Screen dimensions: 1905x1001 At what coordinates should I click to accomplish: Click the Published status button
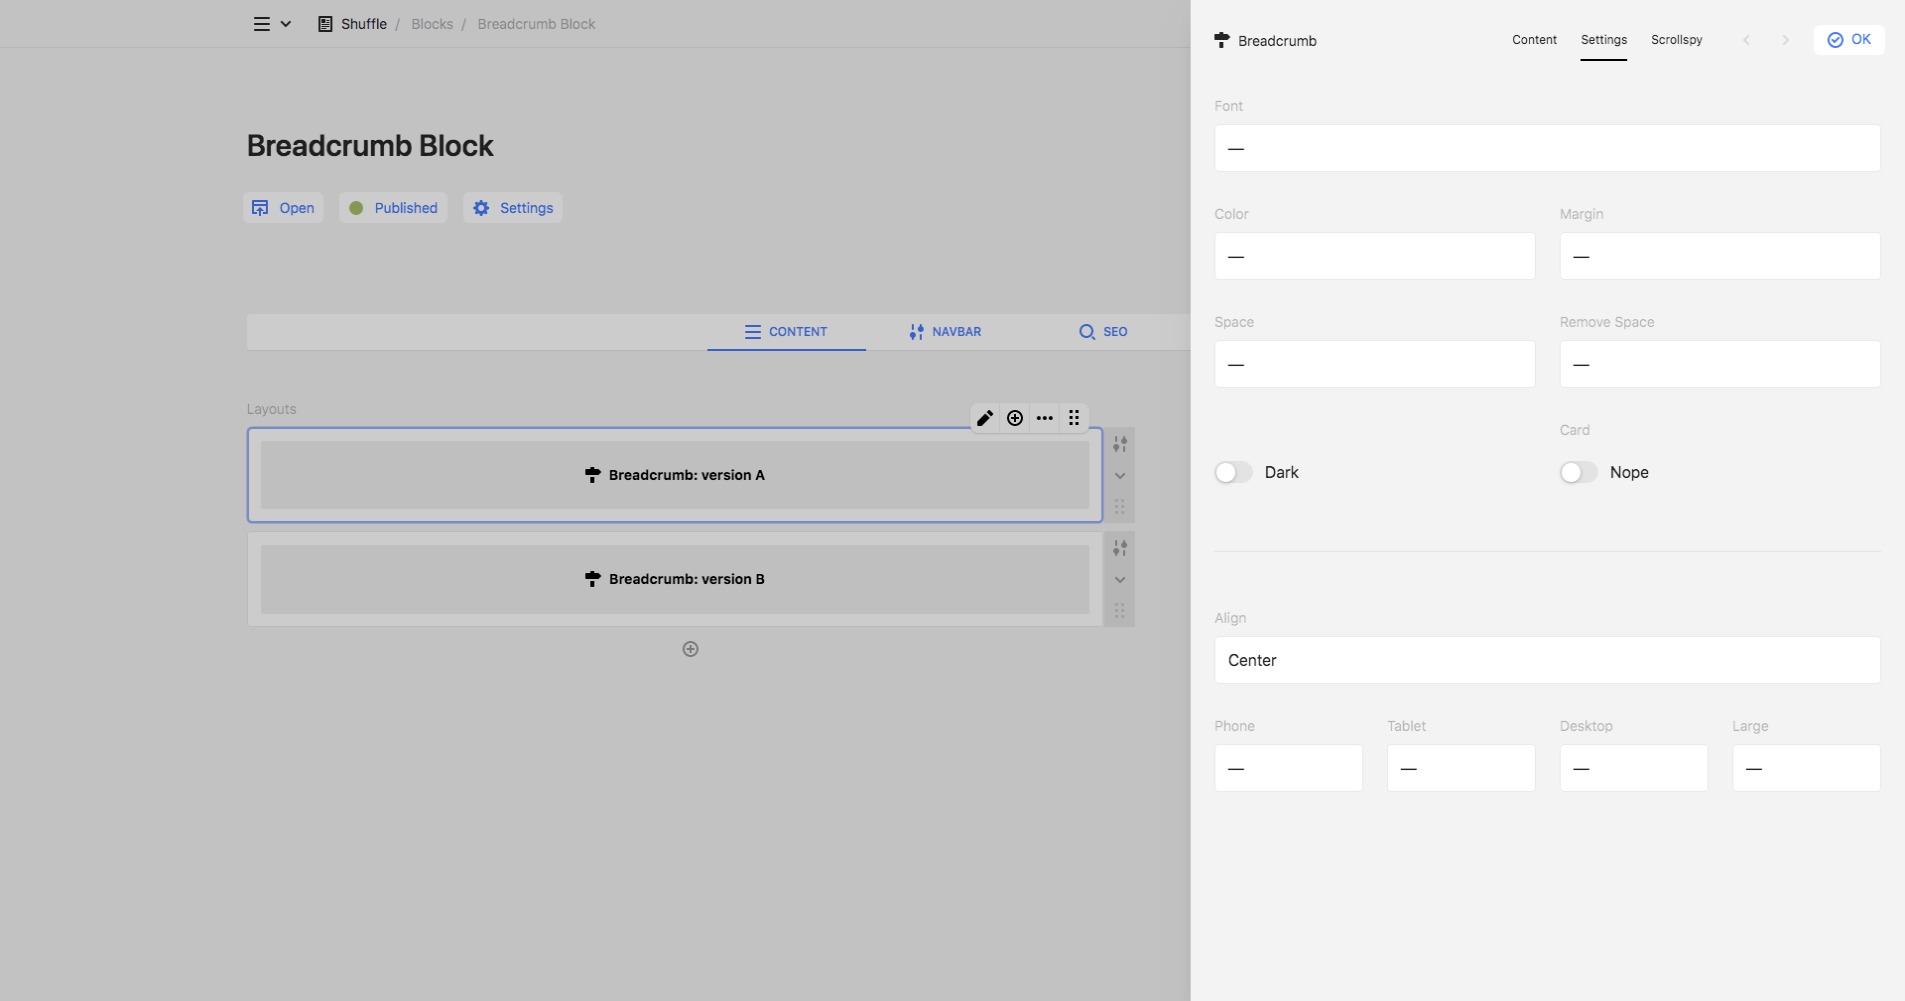(x=393, y=208)
